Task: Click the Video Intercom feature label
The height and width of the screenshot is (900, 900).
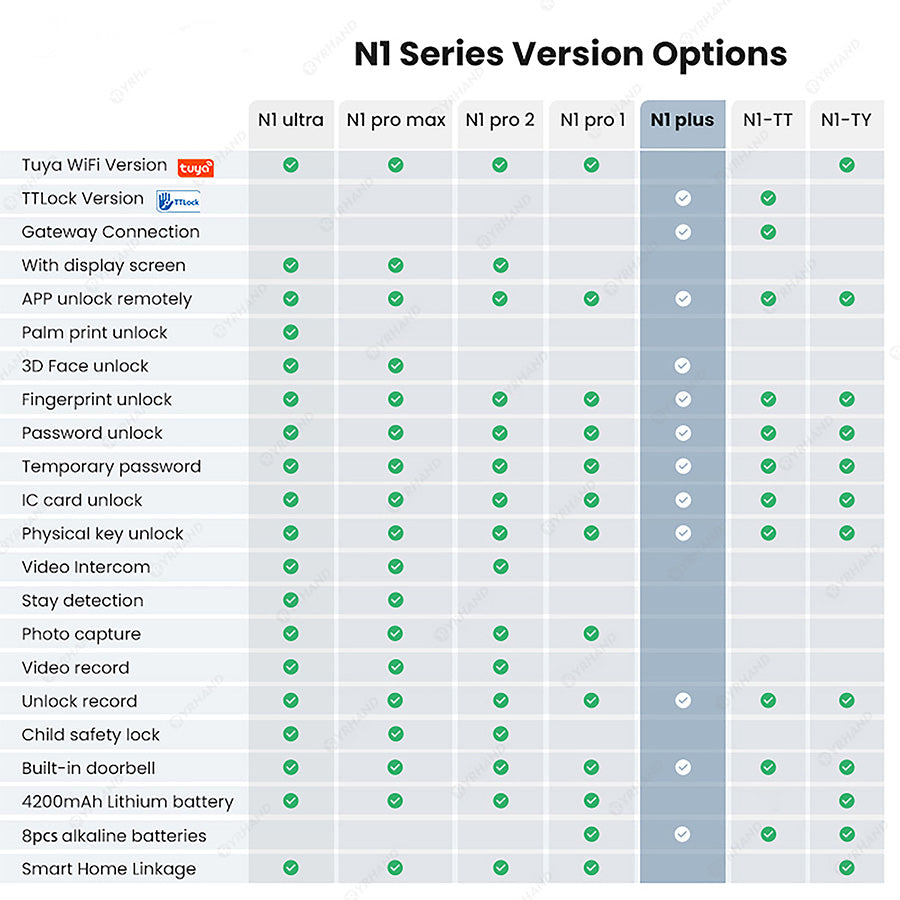Action: [86, 567]
